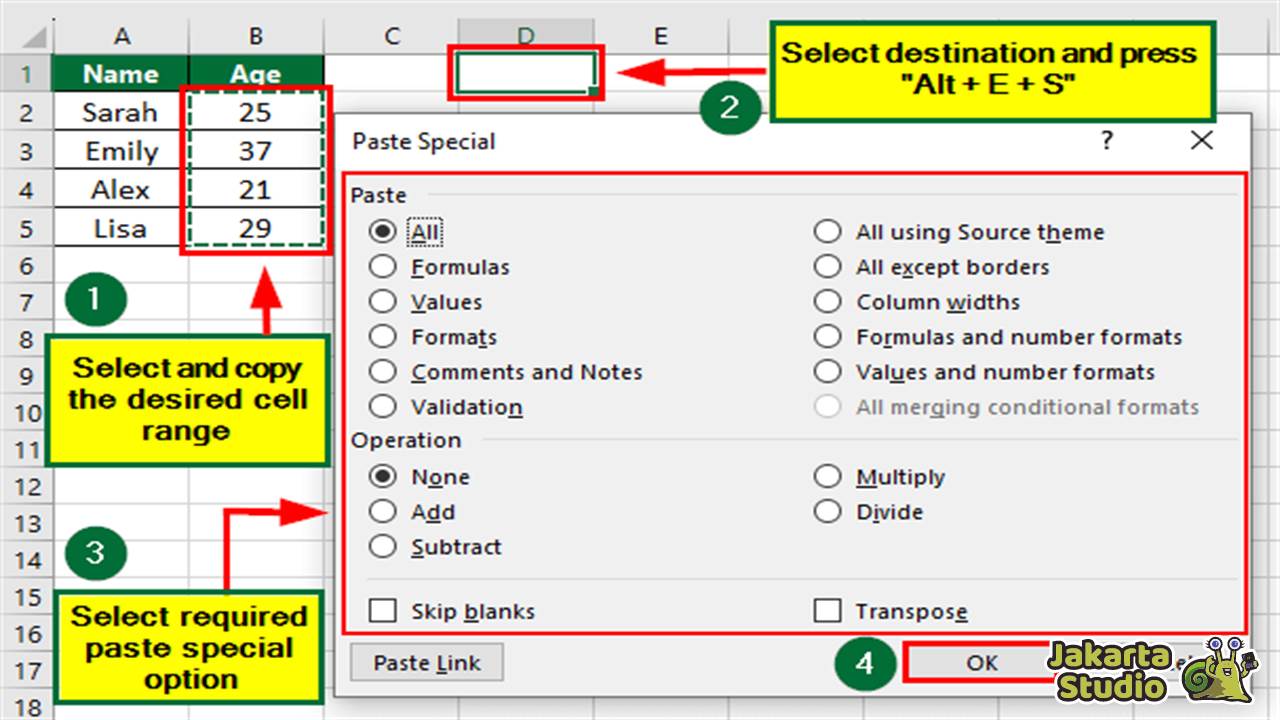Confirm paste with the OK button
The height and width of the screenshot is (720, 1280).
(x=980, y=662)
